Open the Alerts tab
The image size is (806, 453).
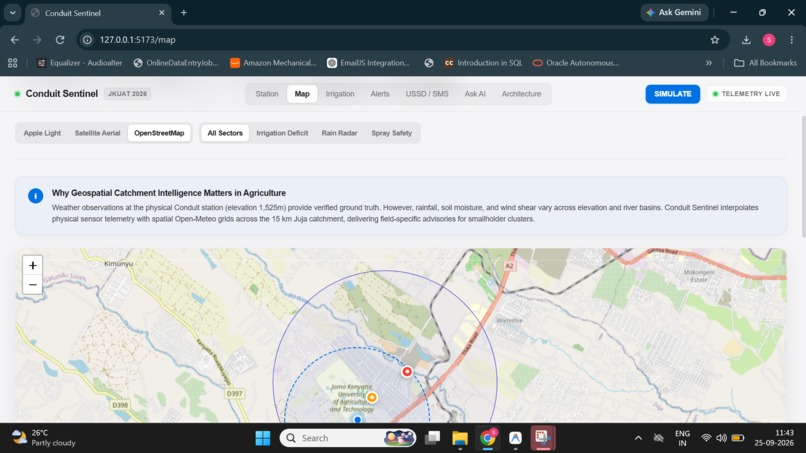click(x=380, y=94)
